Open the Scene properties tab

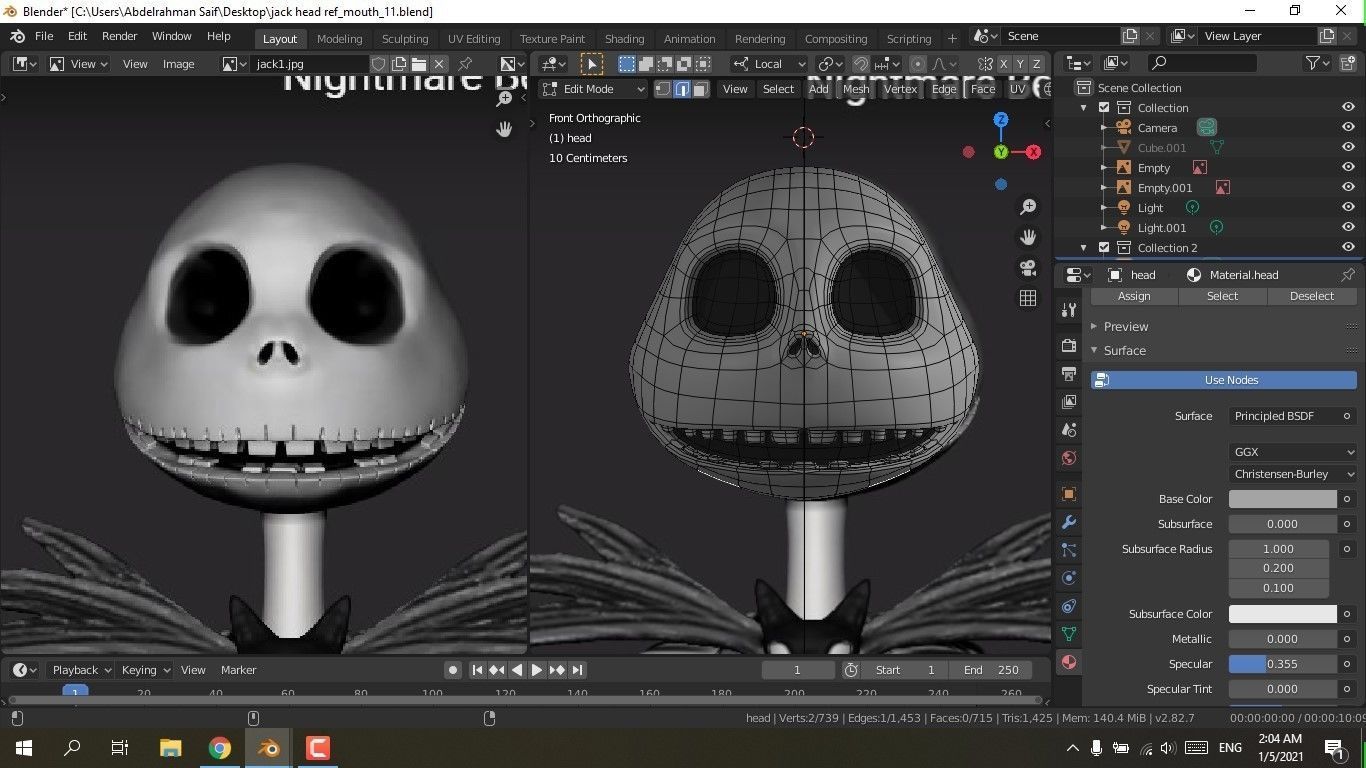[1069, 430]
